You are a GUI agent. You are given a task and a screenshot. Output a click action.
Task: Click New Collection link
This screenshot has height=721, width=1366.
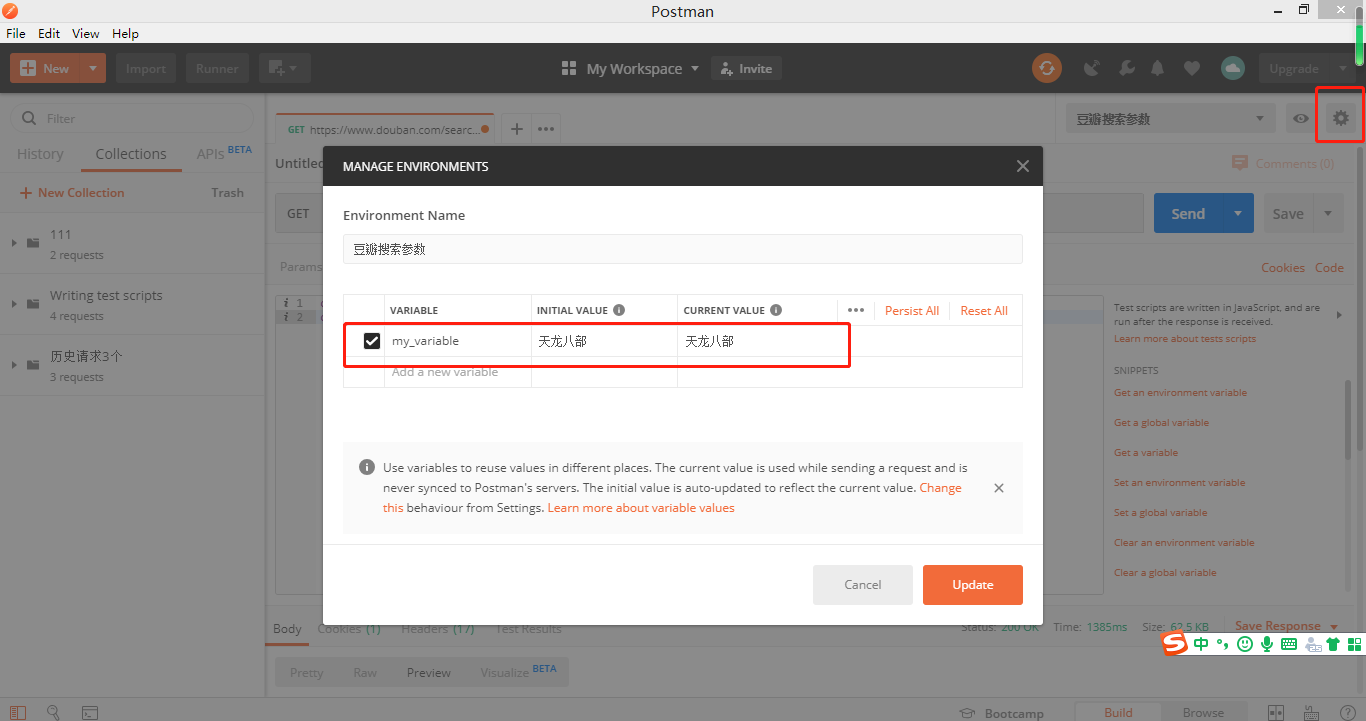[72, 193]
